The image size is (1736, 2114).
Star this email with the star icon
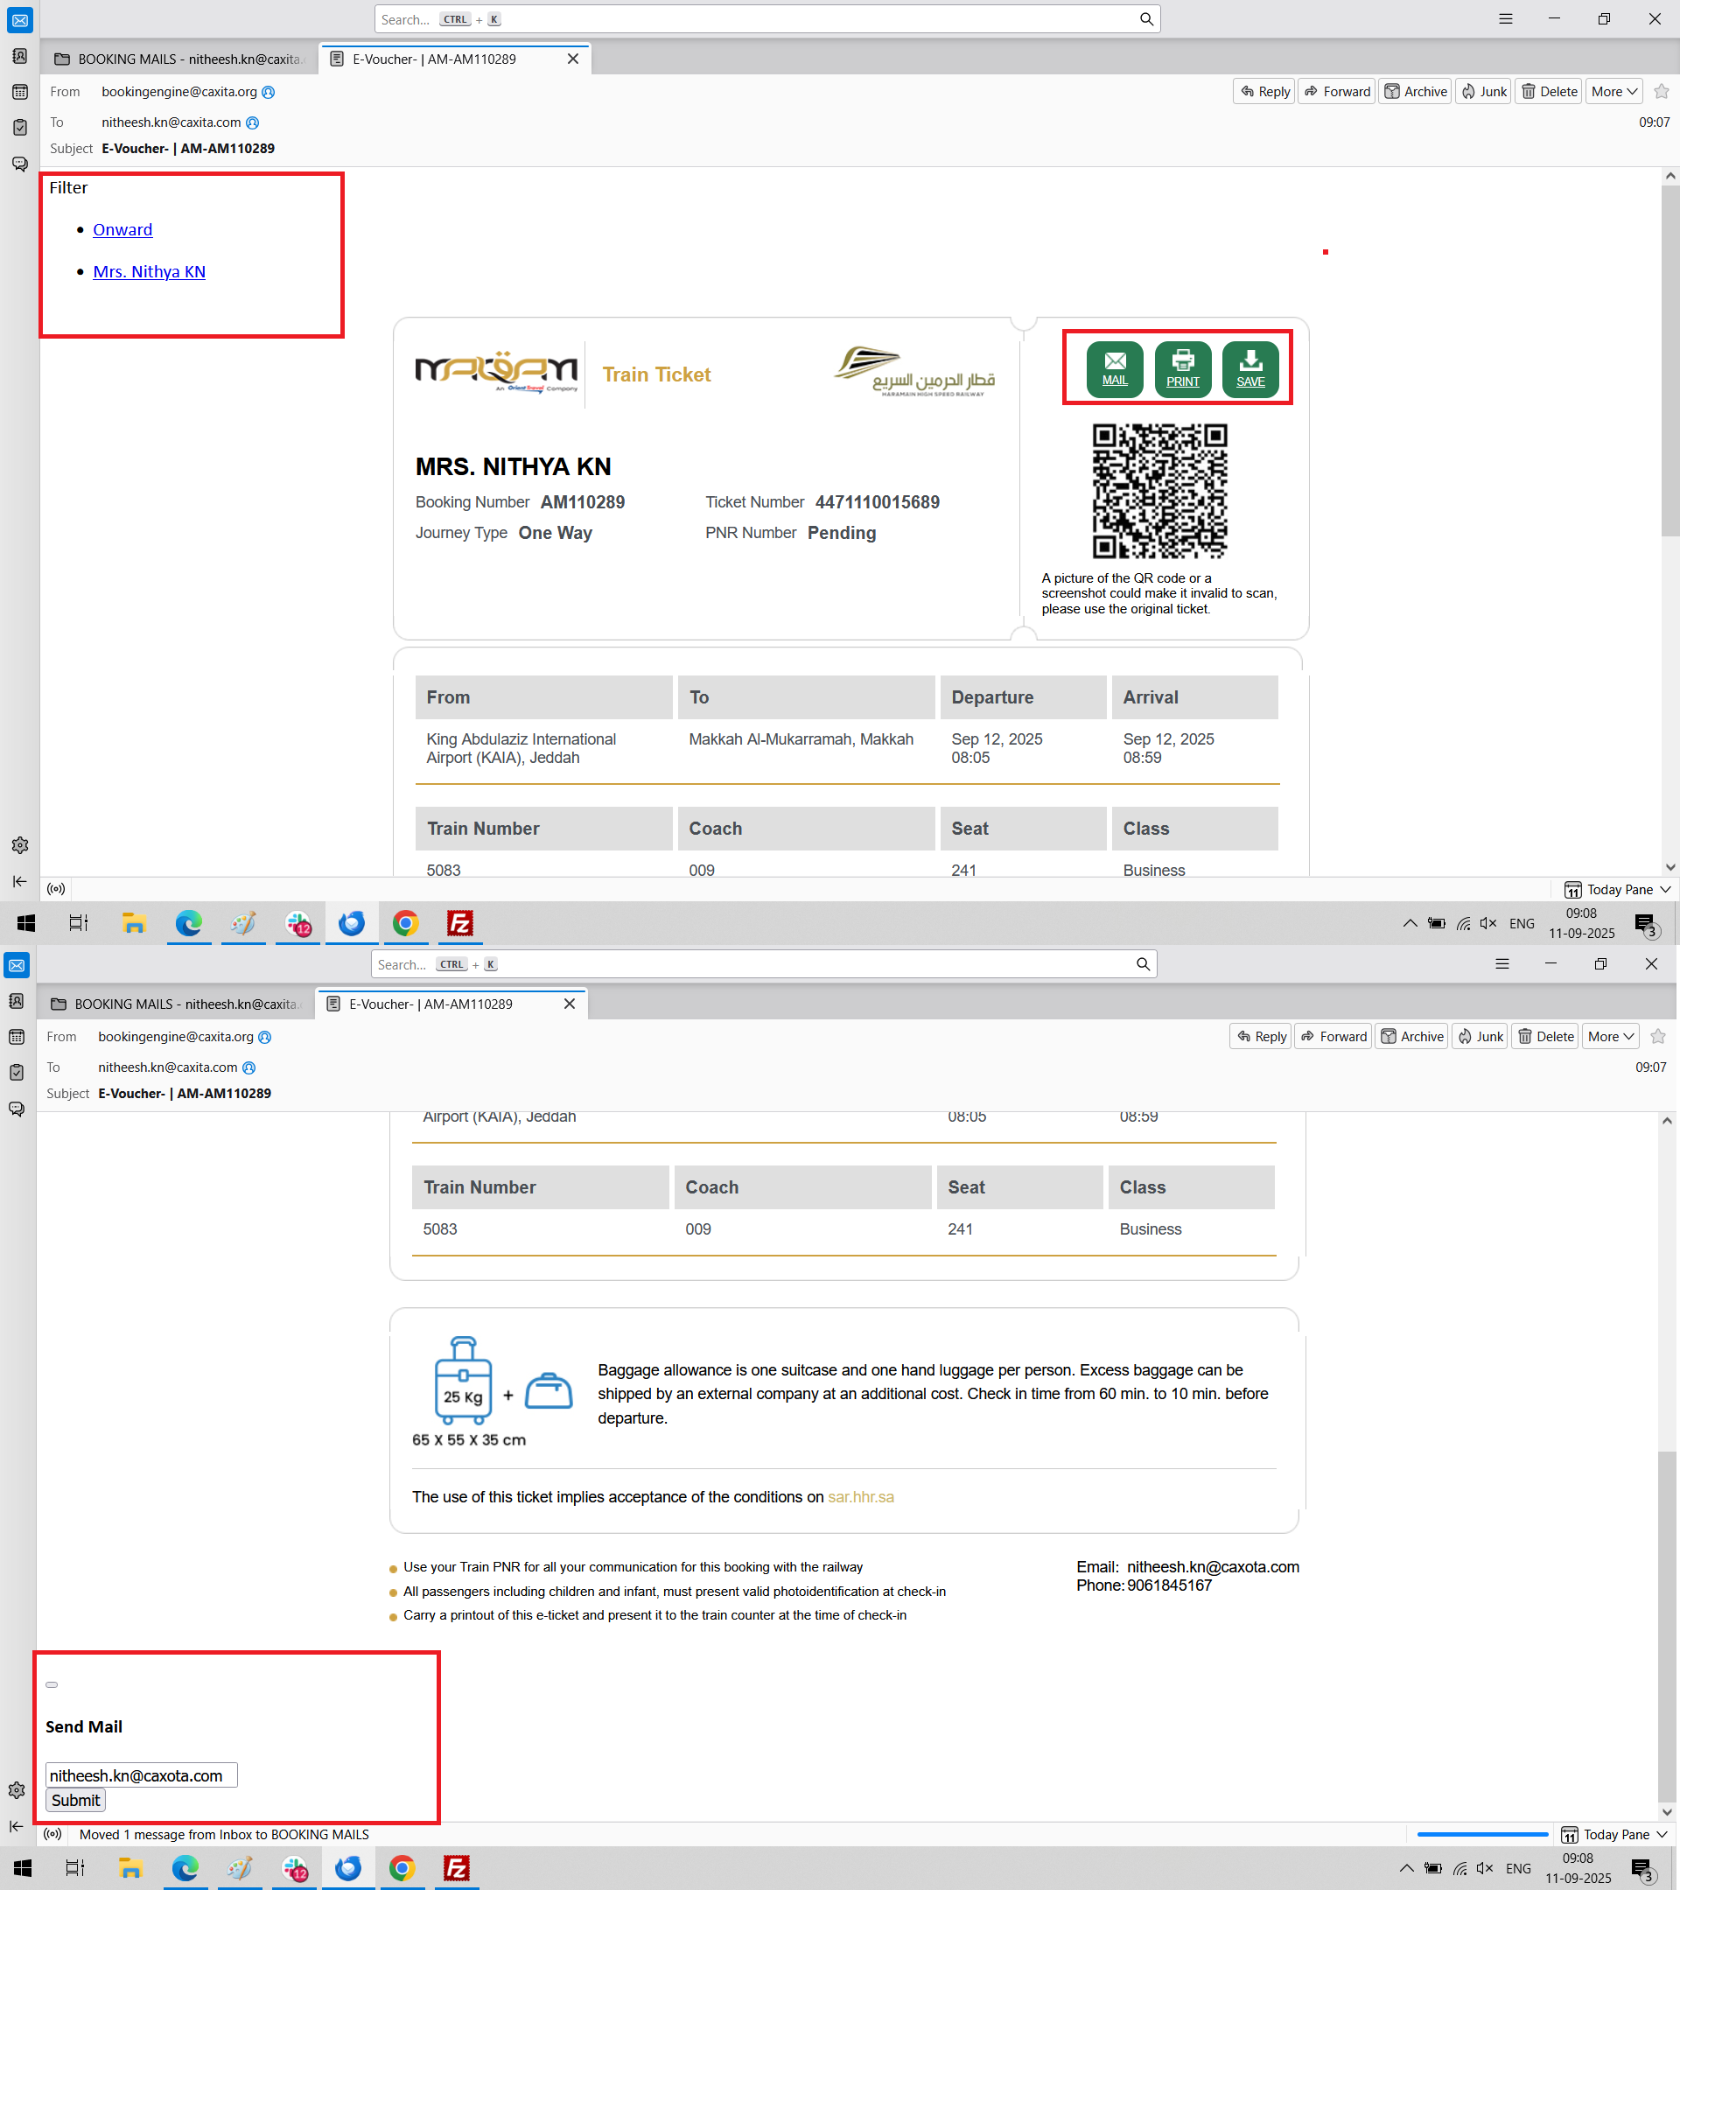(x=1661, y=91)
